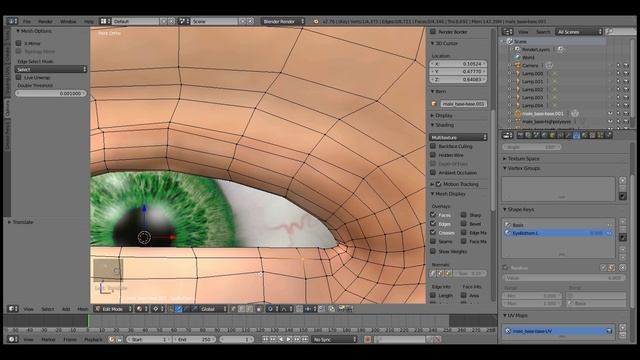640x360 pixels.
Task: Open the properties editor type icon
Action: coord(506,136)
